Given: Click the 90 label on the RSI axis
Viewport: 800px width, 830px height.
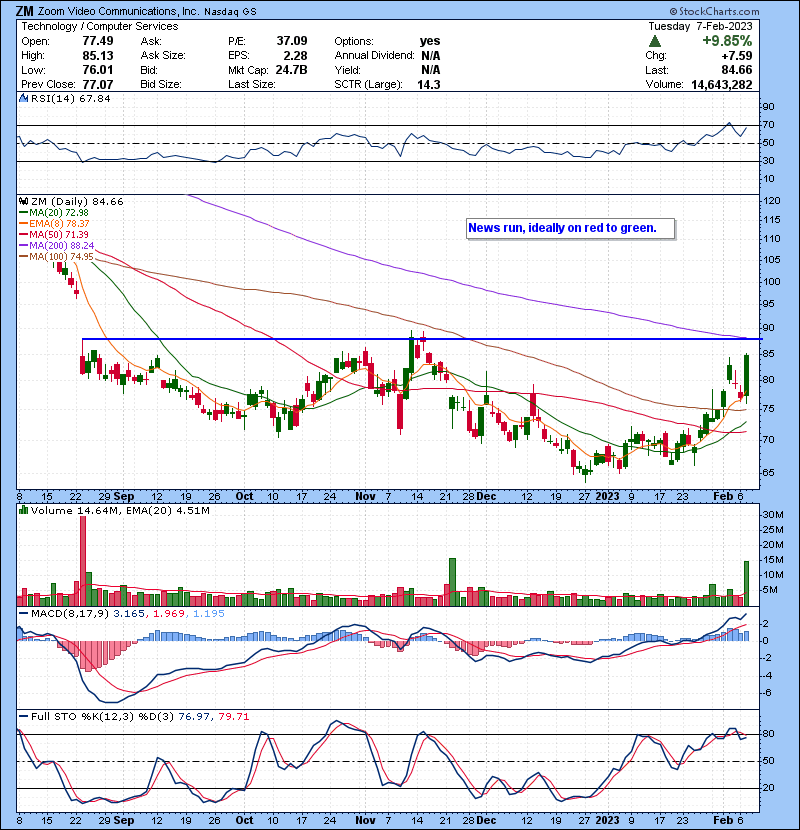Looking at the screenshot, I should click(x=768, y=107).
